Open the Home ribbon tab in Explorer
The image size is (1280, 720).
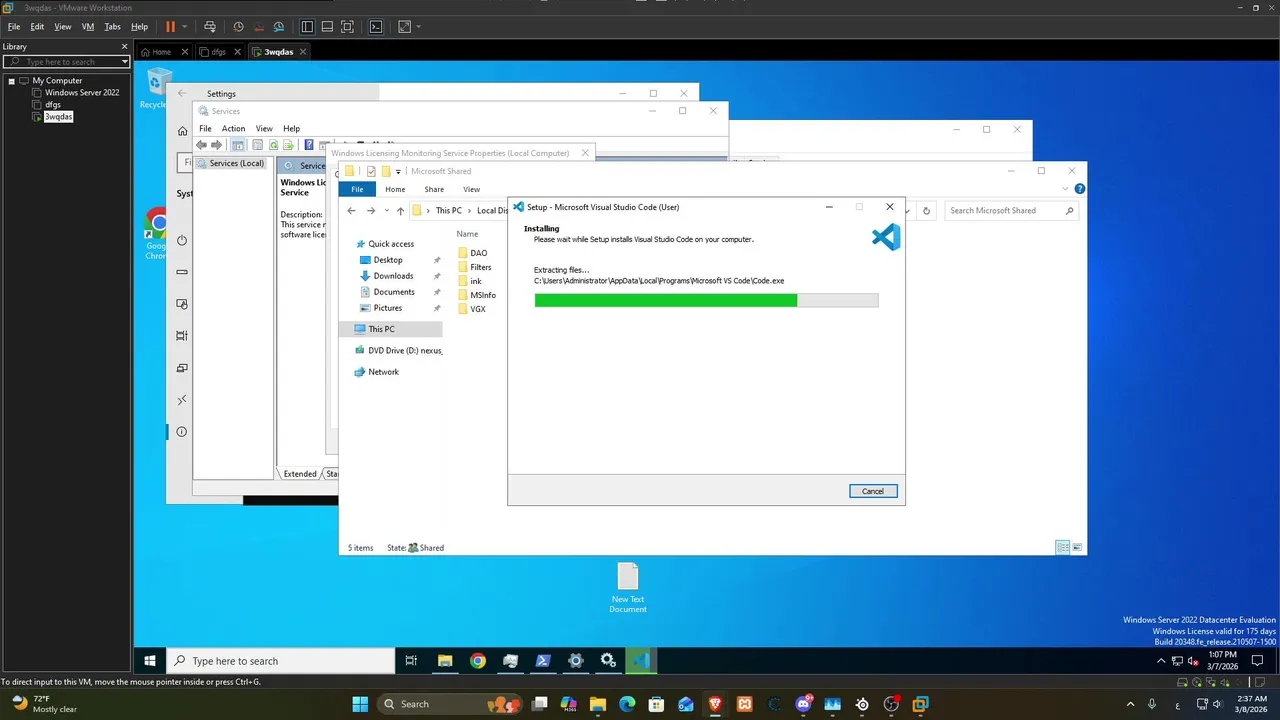tap(395, 189)
